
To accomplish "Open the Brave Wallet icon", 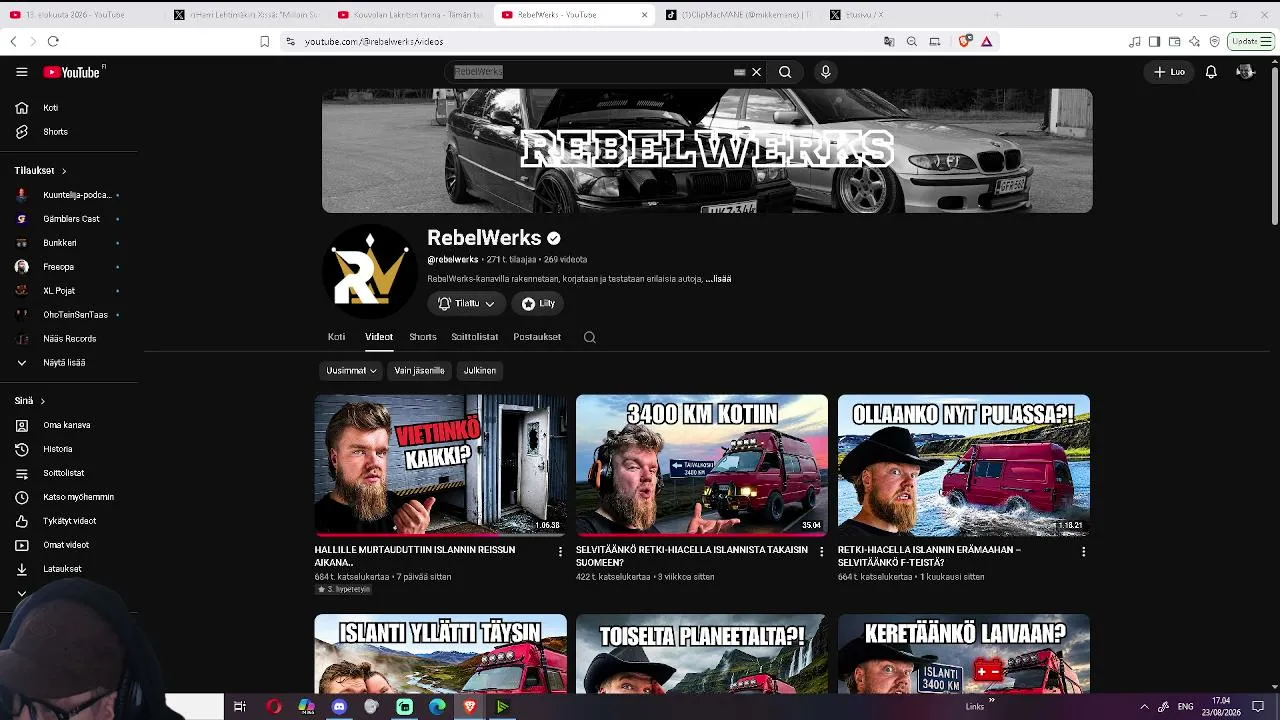I will (1174, 41).
